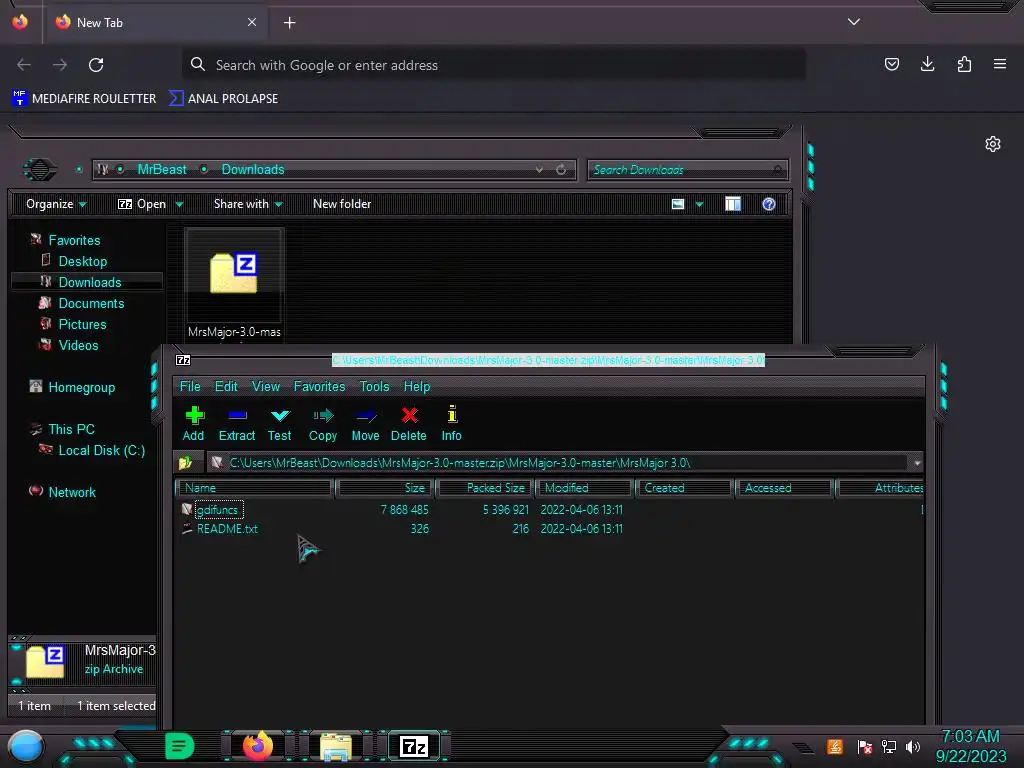This screenshot has height=768, width=1024.
Task: Close the New Tab tab
Action: [x=252, y=22]
